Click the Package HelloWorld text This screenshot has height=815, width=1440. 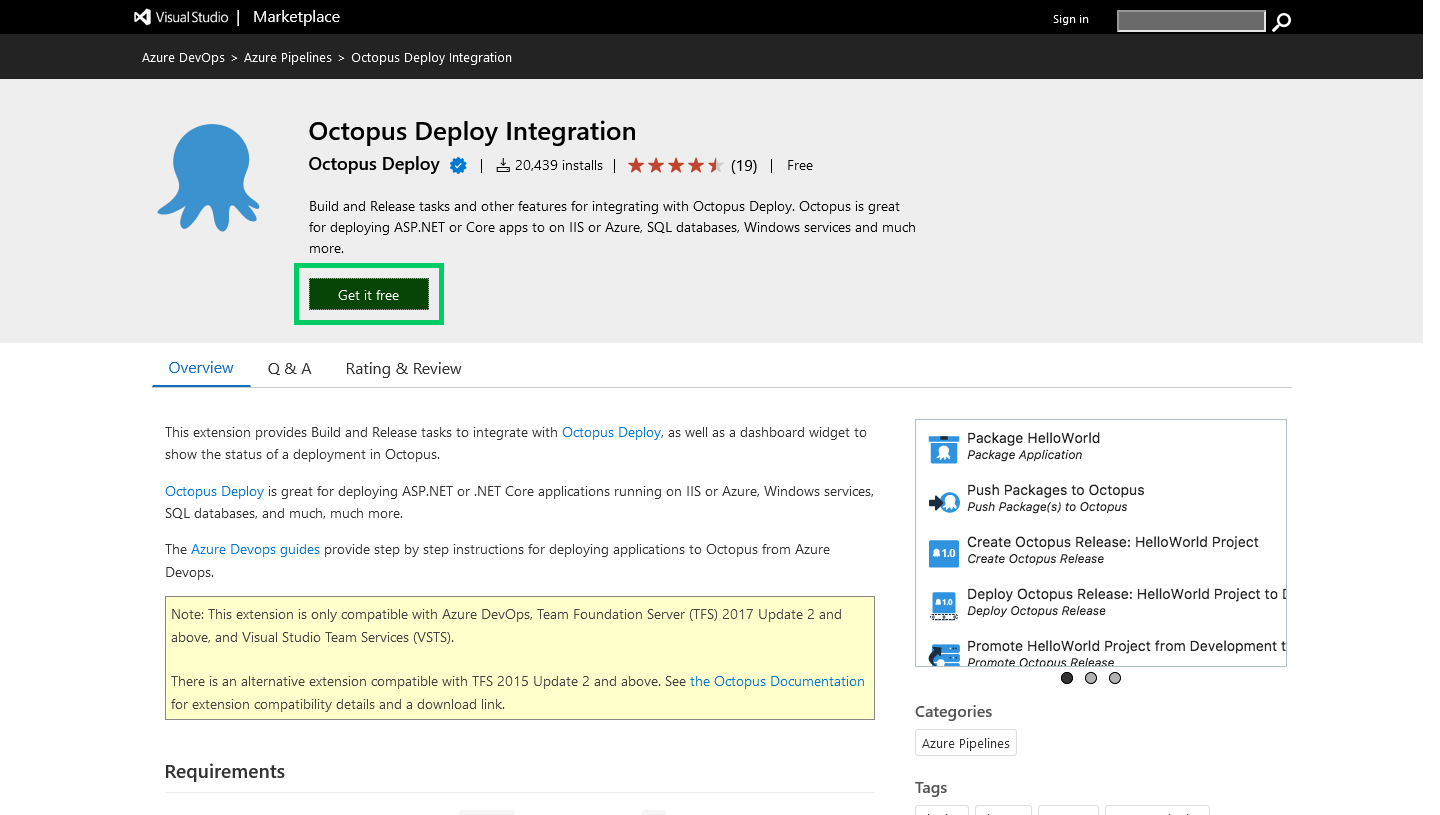click(x=1033, y=438)
